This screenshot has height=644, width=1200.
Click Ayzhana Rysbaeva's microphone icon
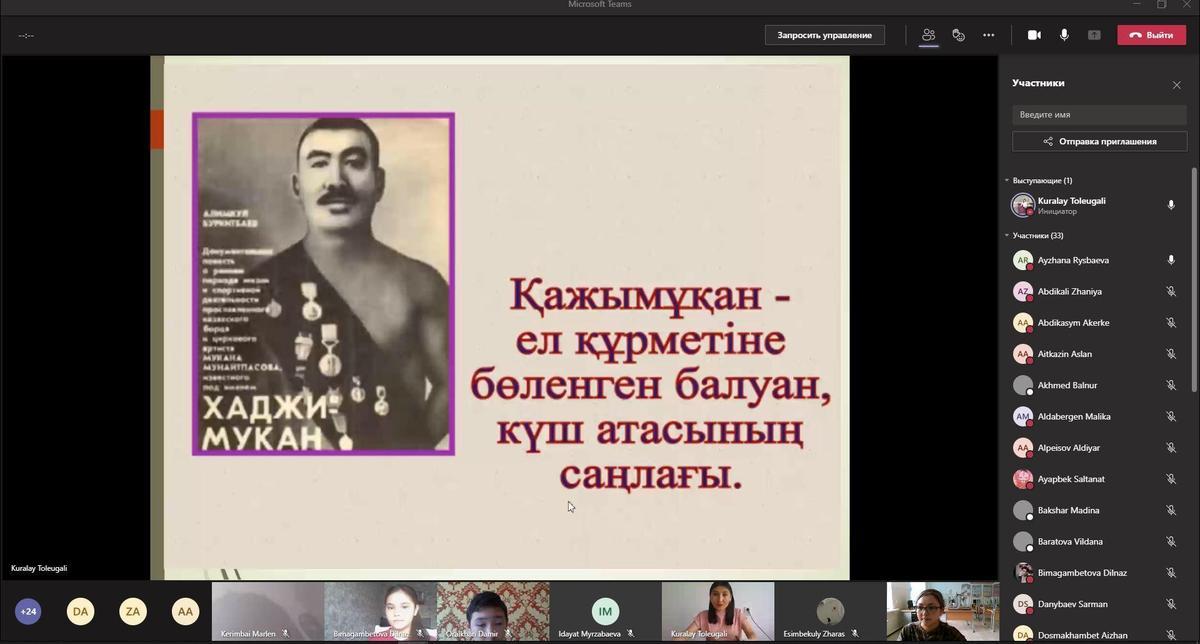point(1170,260)
